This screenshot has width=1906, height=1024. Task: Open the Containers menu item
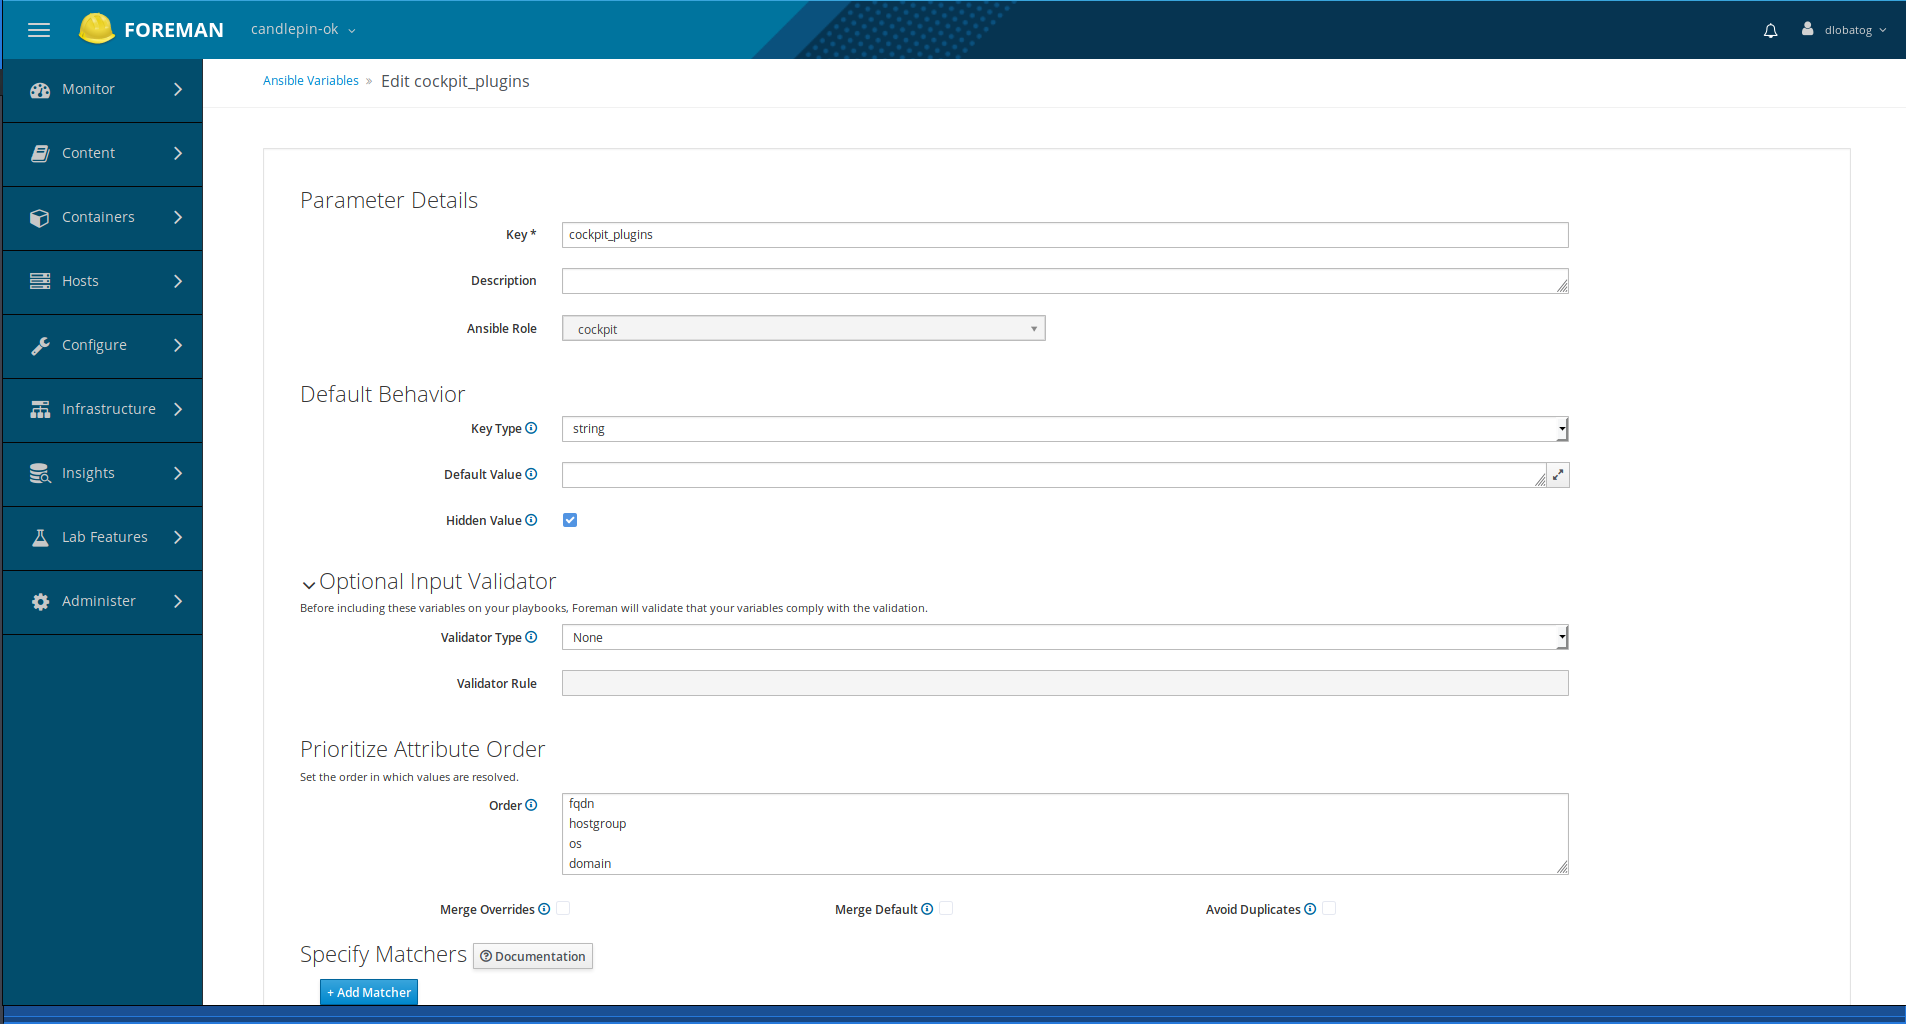pyautogui.click(x=103, y=217)
